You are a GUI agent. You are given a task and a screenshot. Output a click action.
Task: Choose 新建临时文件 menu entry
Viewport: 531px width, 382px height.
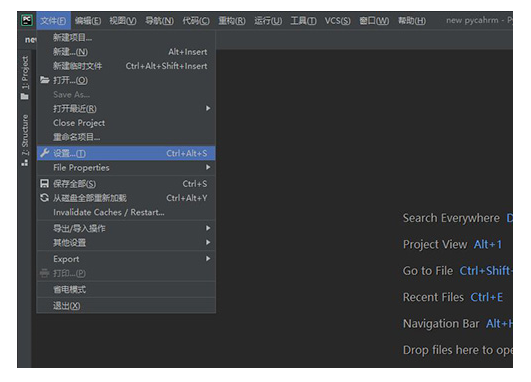tap(126, 66)
